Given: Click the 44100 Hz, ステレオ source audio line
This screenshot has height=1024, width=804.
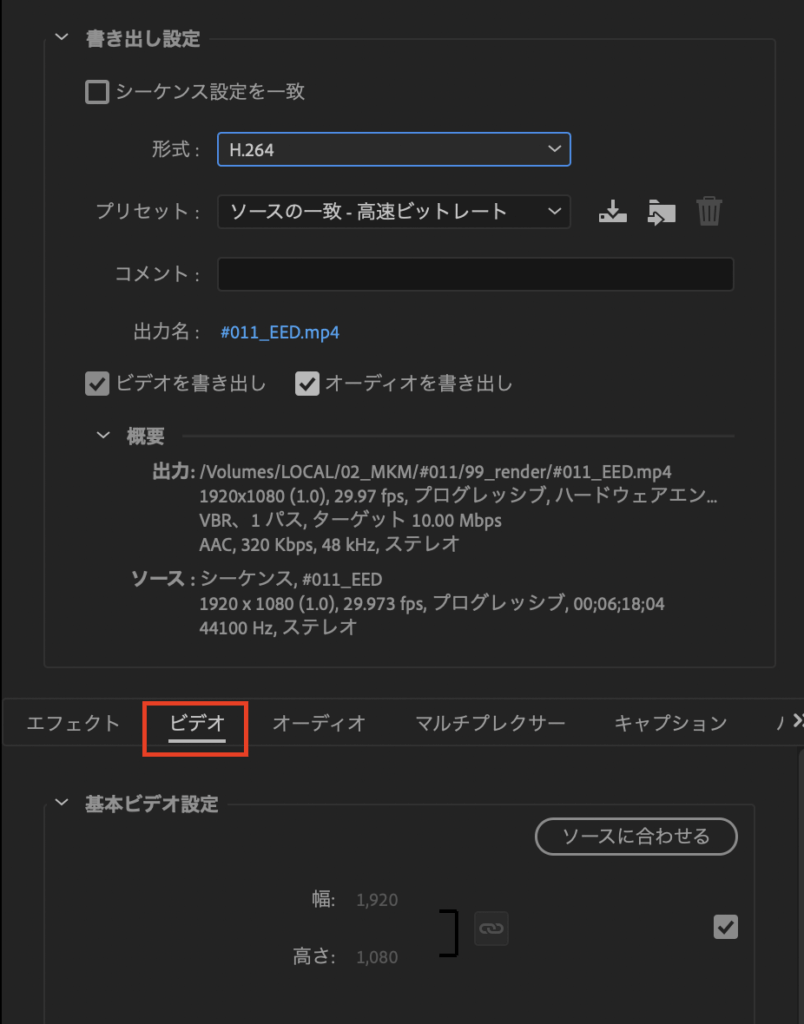Looking at the screenshot, I should 278,628.
